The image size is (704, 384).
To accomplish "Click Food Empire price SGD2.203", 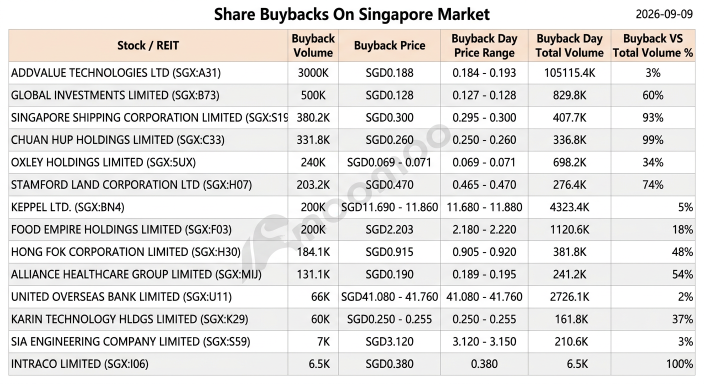I will coord(389,230).
